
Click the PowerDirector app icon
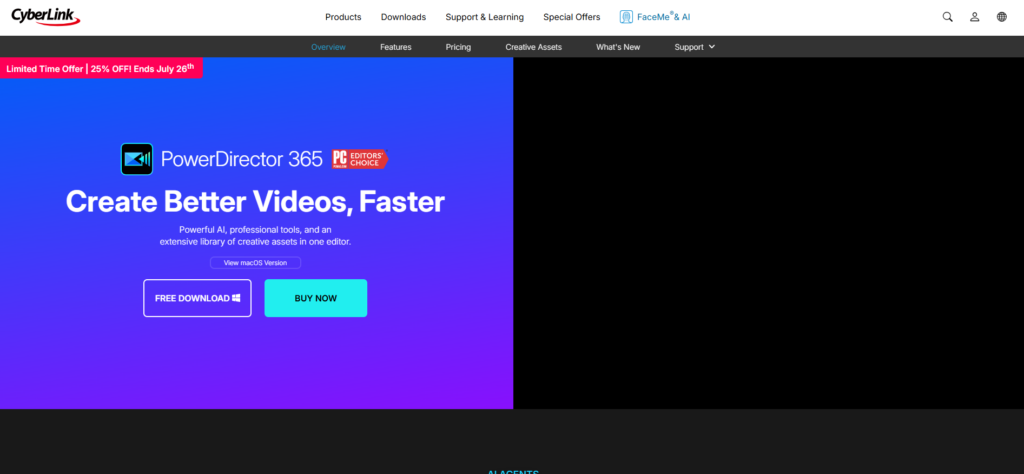(x=136, y=159)
